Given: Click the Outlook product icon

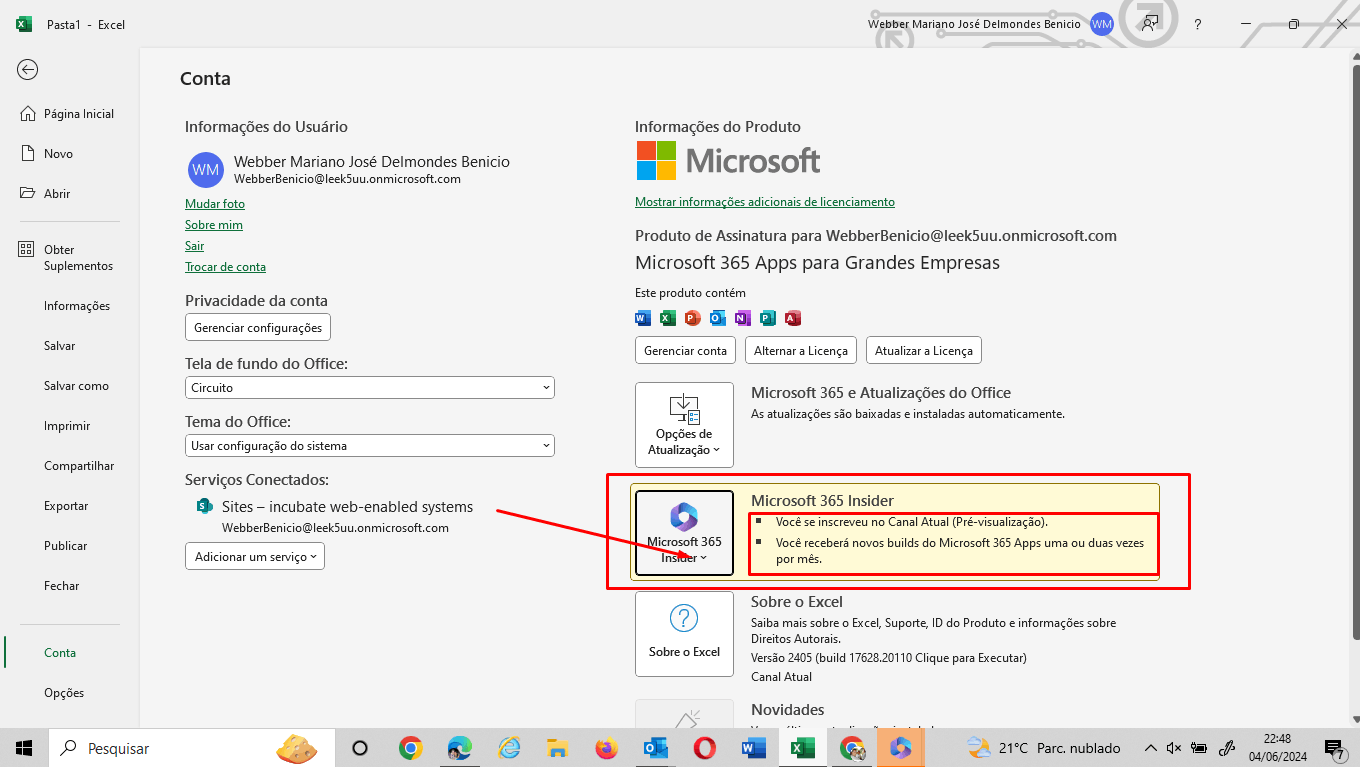Looking at the screenshot, I should [x=718, y=318].
